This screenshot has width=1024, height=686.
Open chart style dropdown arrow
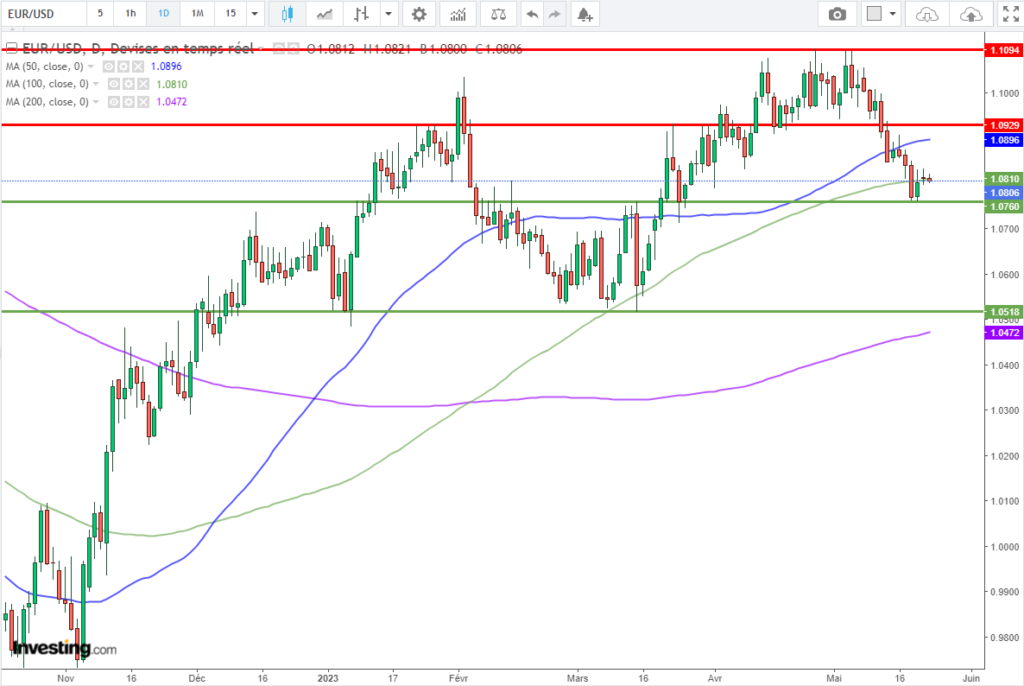pyautogui.click(x=389, y=14)
